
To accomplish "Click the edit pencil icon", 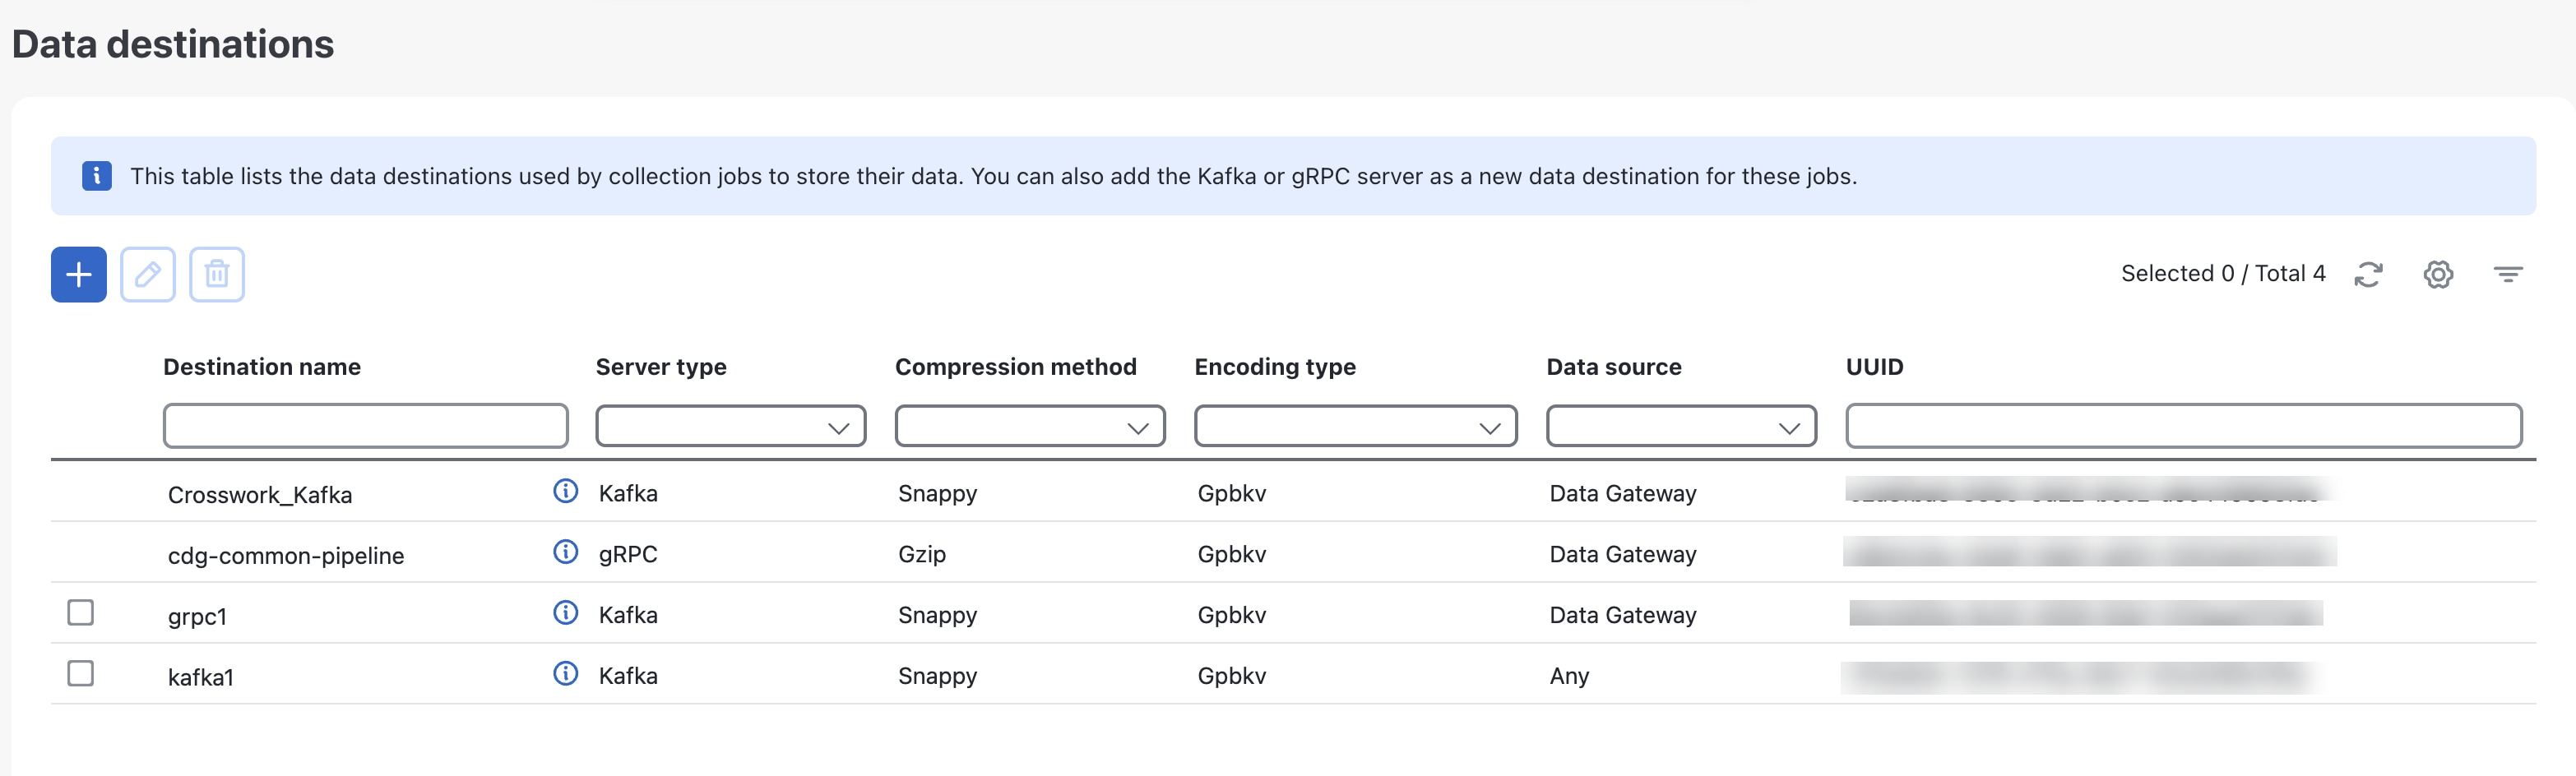I will coord(148,274).
